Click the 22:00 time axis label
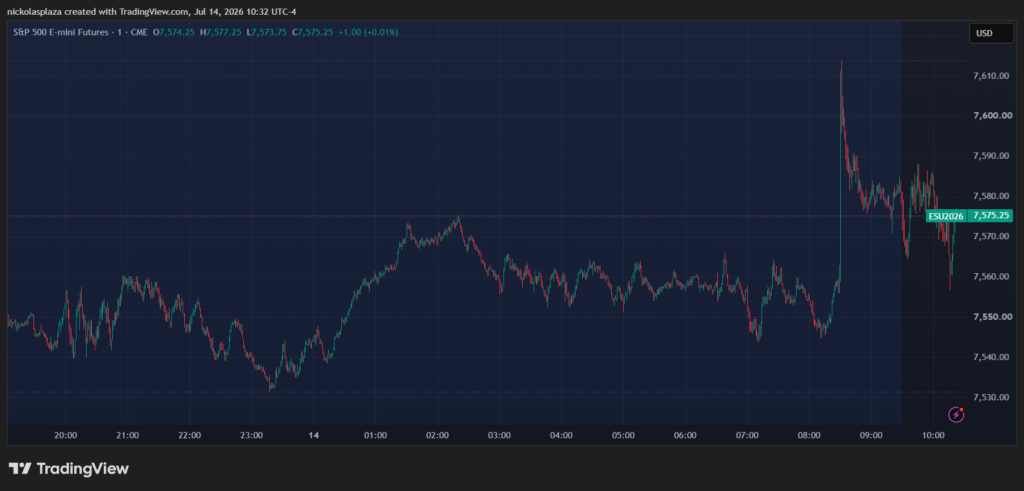Screen dimensions: 1024x491 [x=189, y=436]
